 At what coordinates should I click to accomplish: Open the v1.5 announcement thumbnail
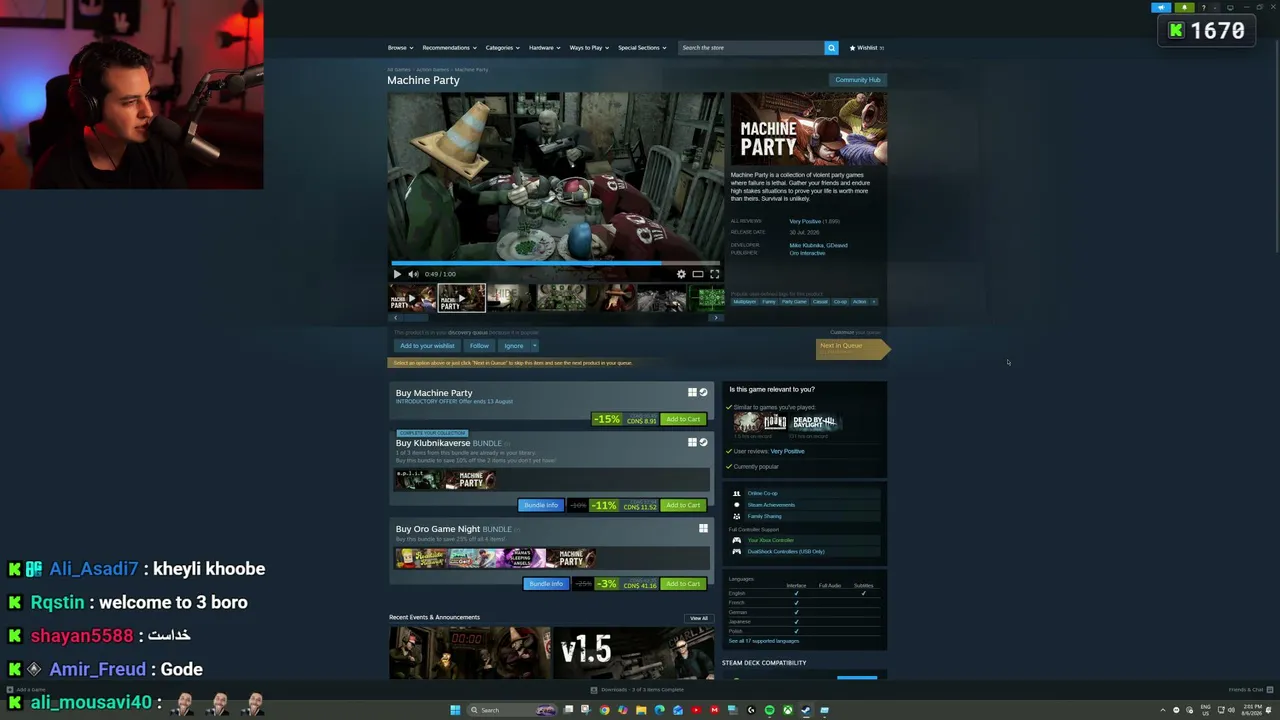pos(634,653)
